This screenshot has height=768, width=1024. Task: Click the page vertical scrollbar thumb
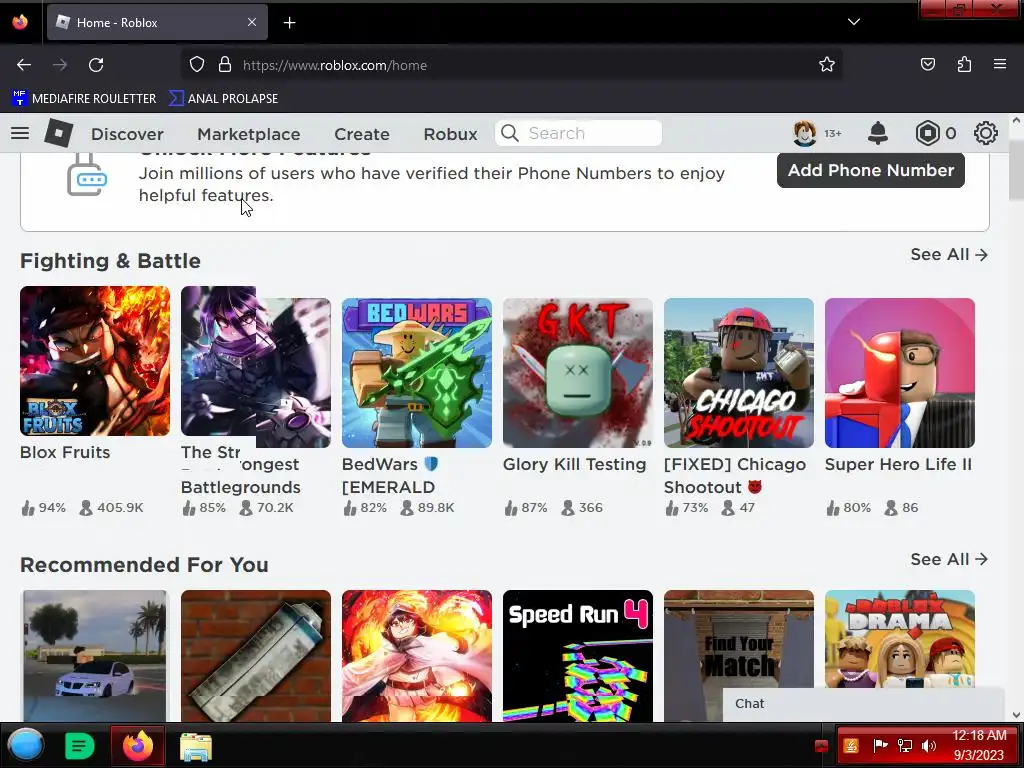[x=1016, y=168]
